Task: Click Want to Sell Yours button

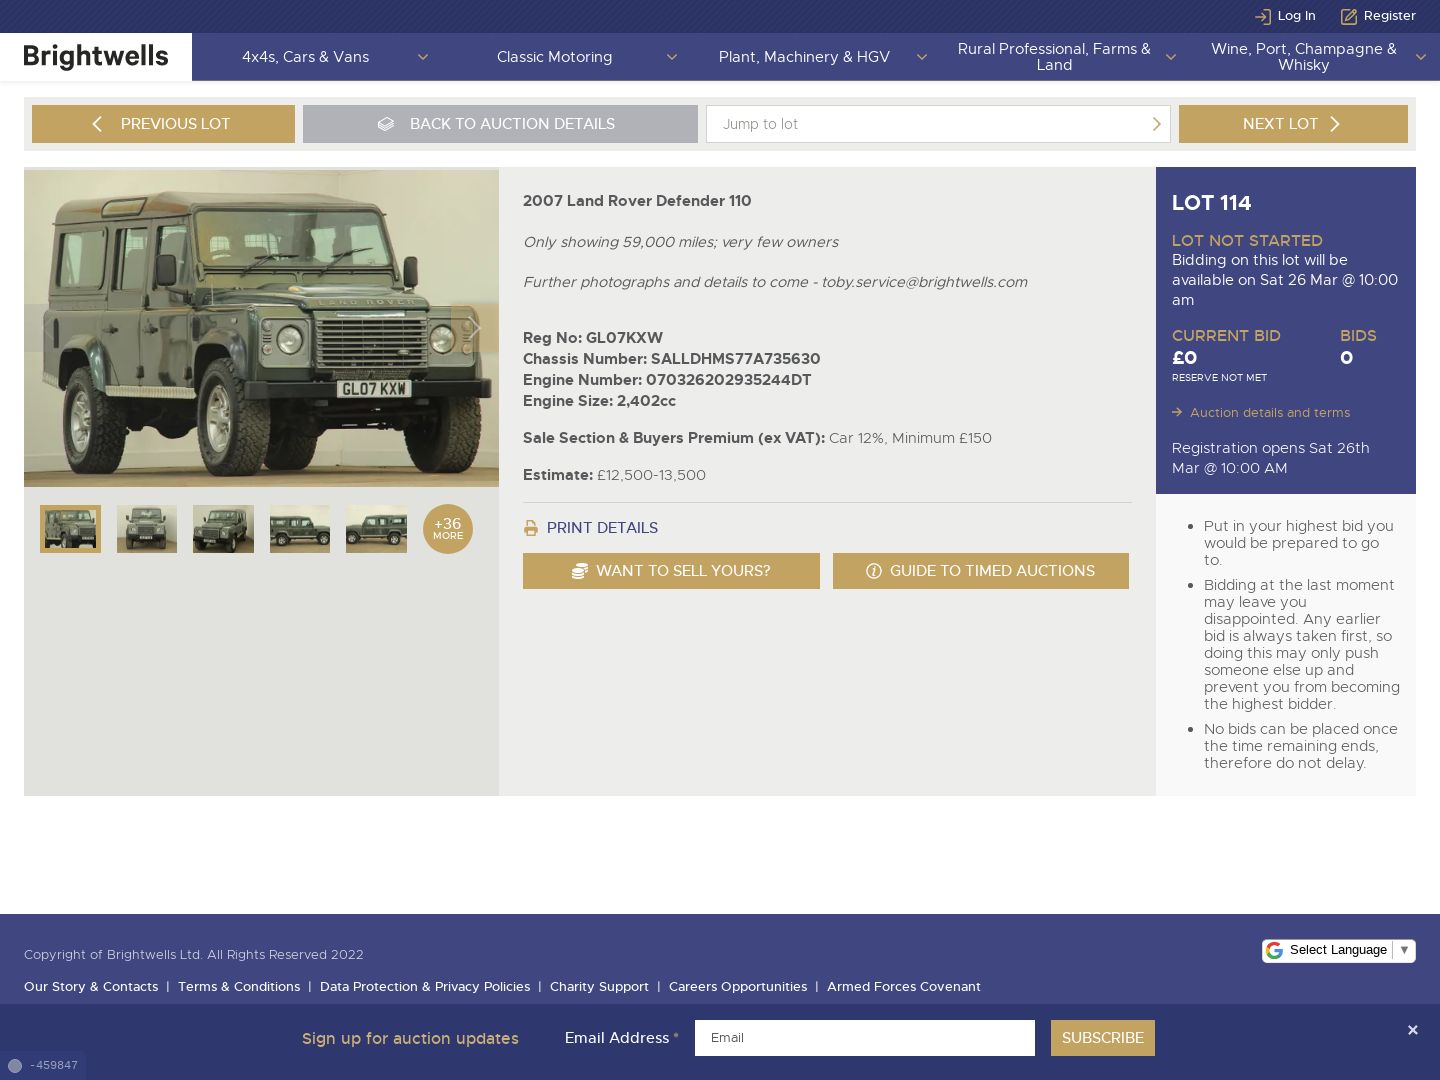Action: (x=671, y=571)
